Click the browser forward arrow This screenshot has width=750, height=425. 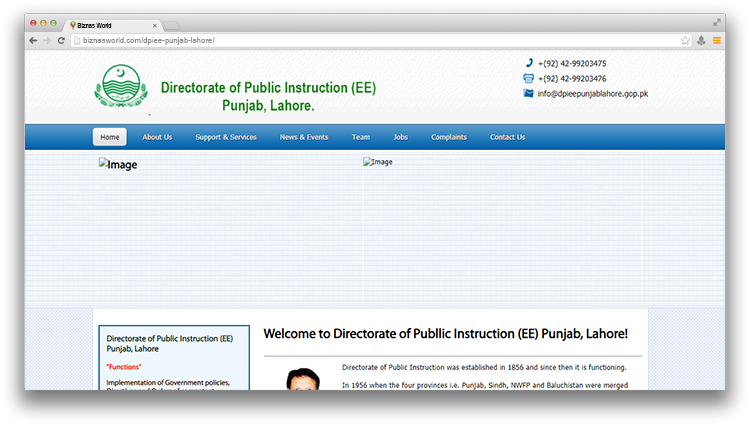point(46,40)
